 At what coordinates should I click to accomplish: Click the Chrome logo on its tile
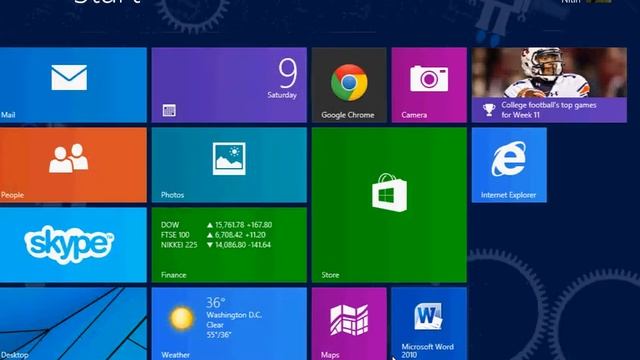tap(349, 82)
